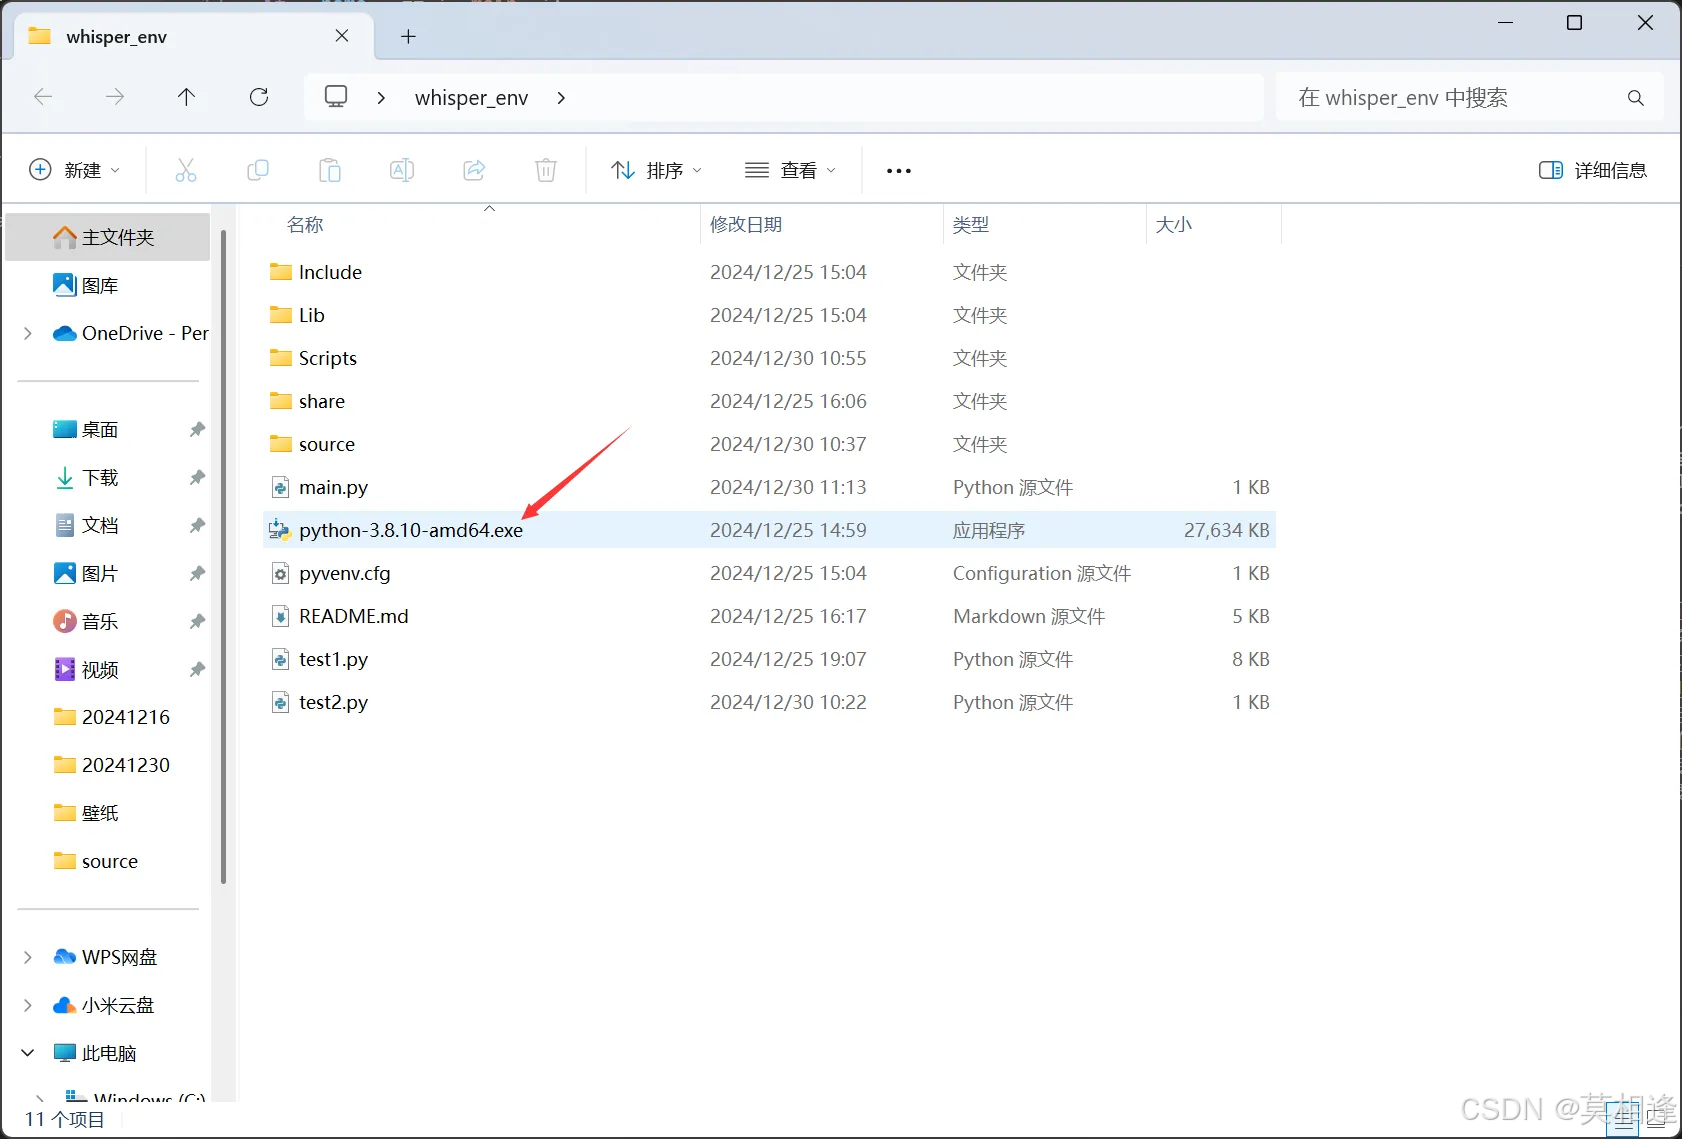Click the Copy icon in the toolbar
The image size is (1682, 1139).
click(x=258, y=170)
